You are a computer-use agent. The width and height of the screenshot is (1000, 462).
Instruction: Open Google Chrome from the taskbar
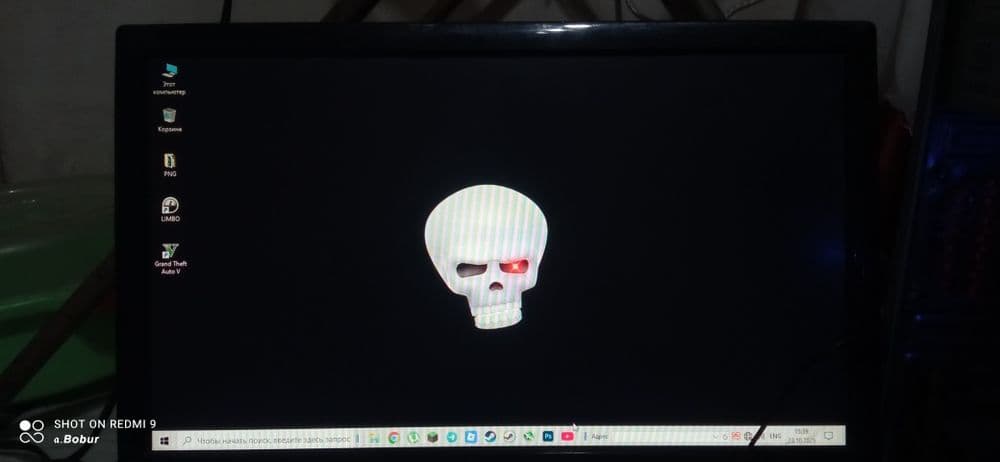(394, 438)
